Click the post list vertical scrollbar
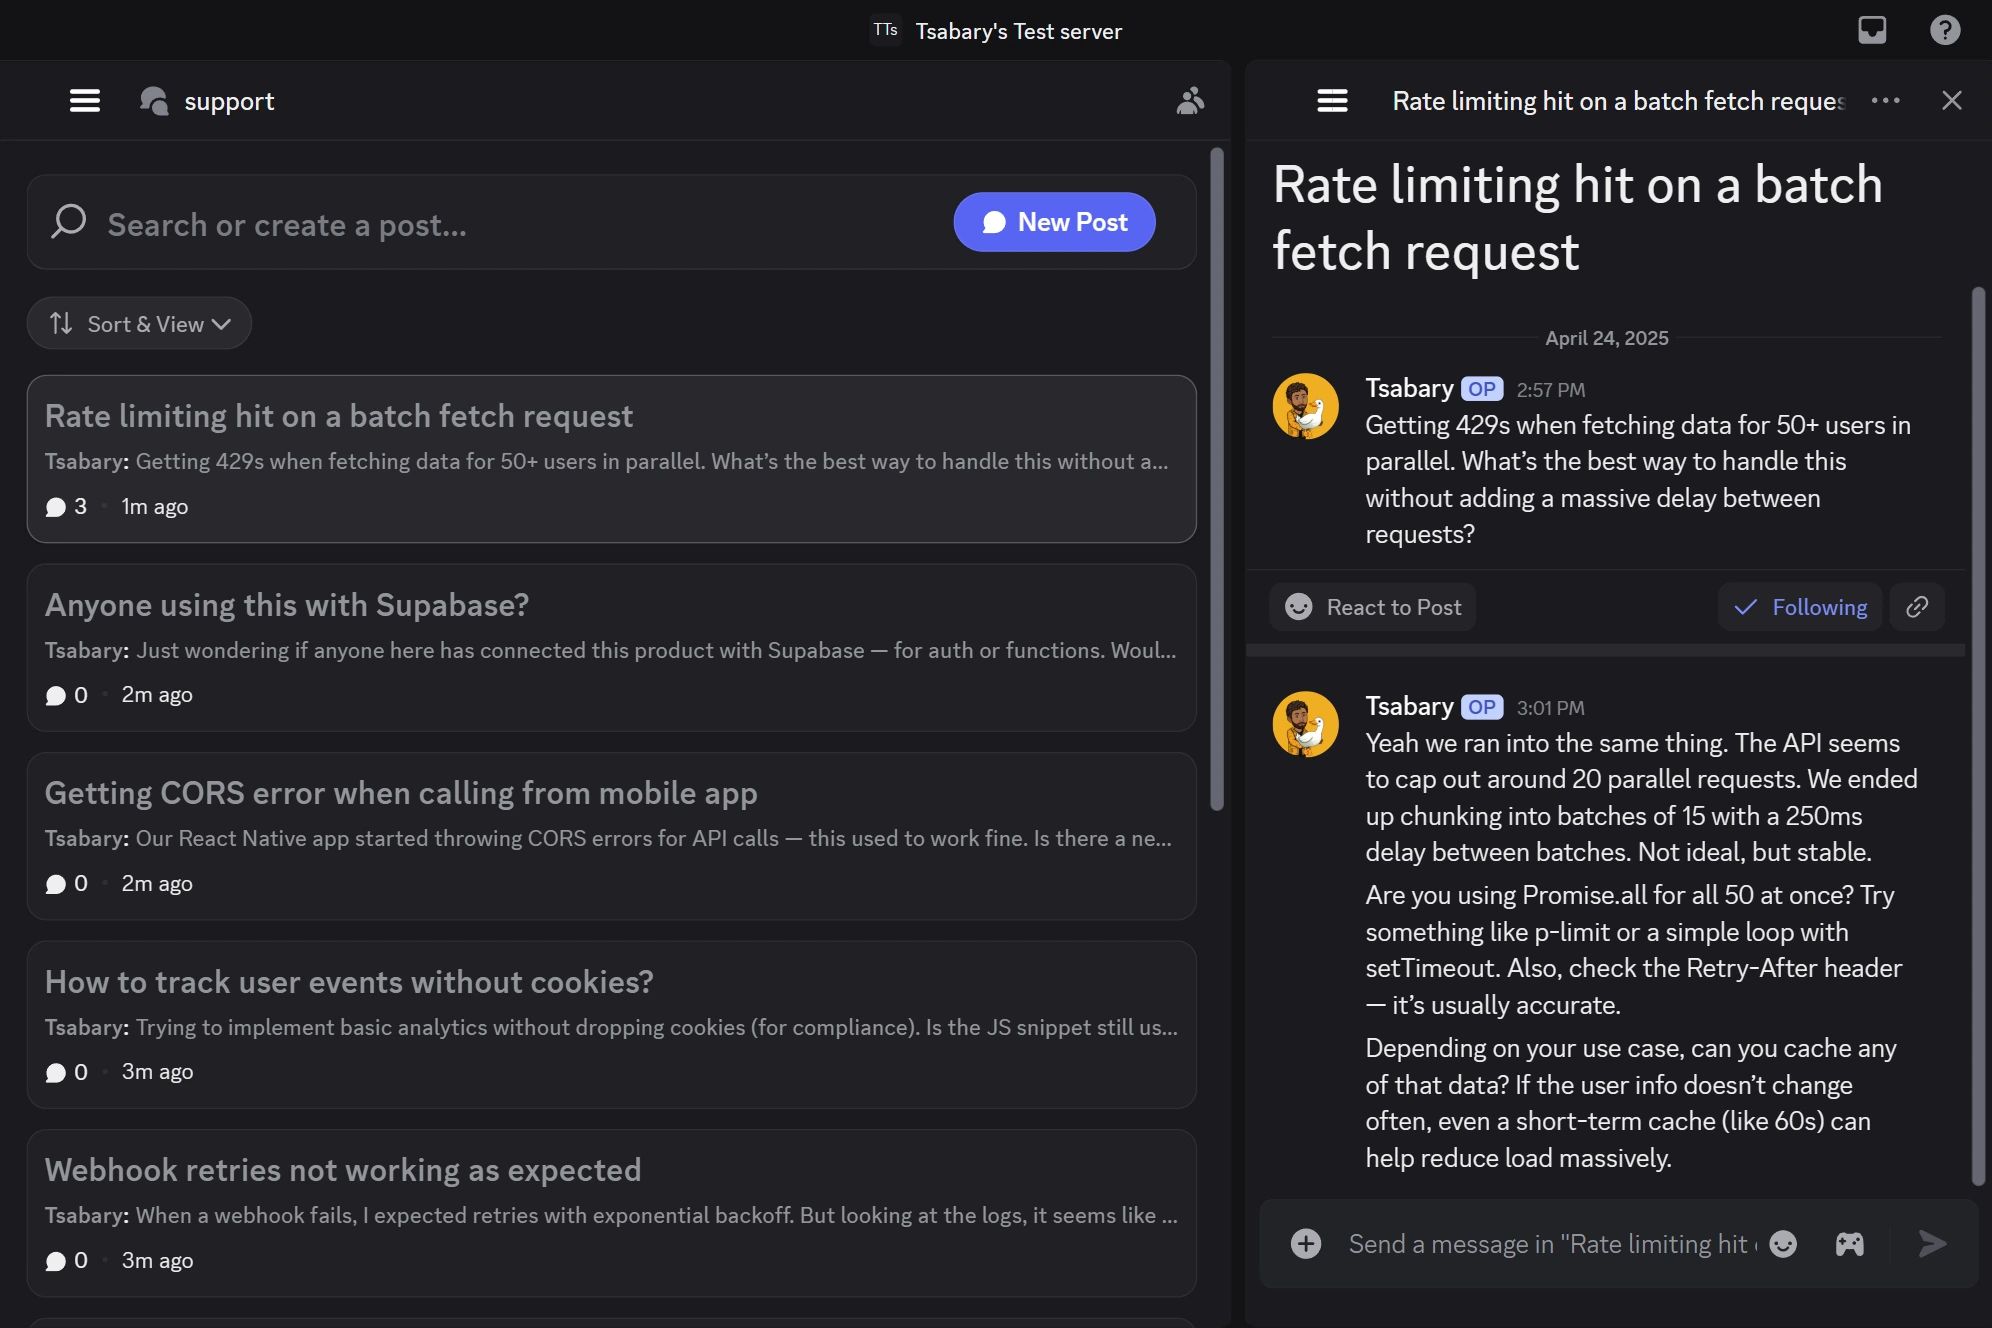The width and height of the screenshot is (1992, 1328). [1217, 480]
